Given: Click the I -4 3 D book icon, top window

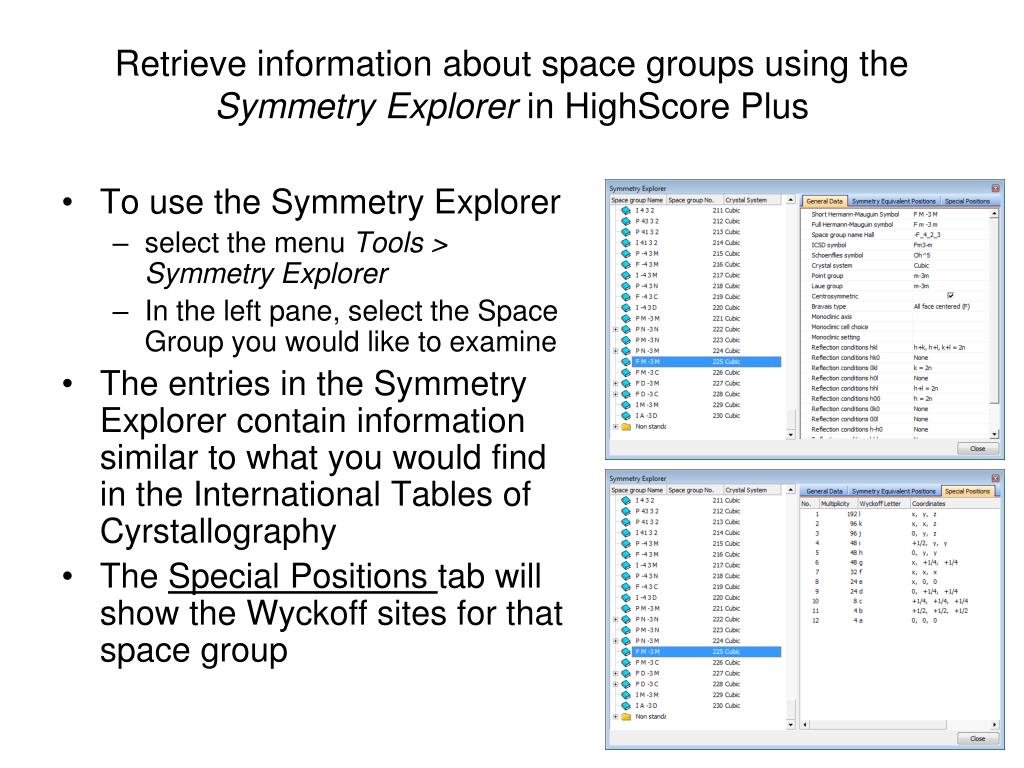Looking at the screenshot, I should tap(626, 308).
